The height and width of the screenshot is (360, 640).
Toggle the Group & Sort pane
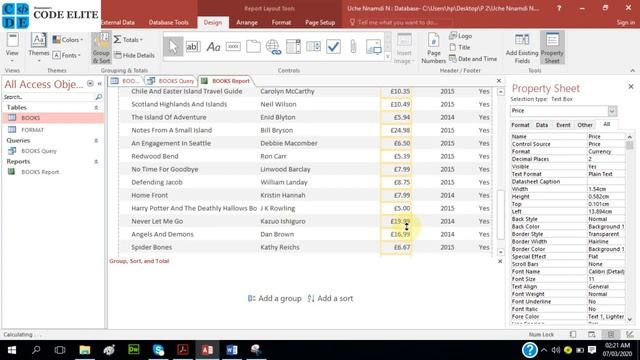pyautogui.click(x=101, y=48)
